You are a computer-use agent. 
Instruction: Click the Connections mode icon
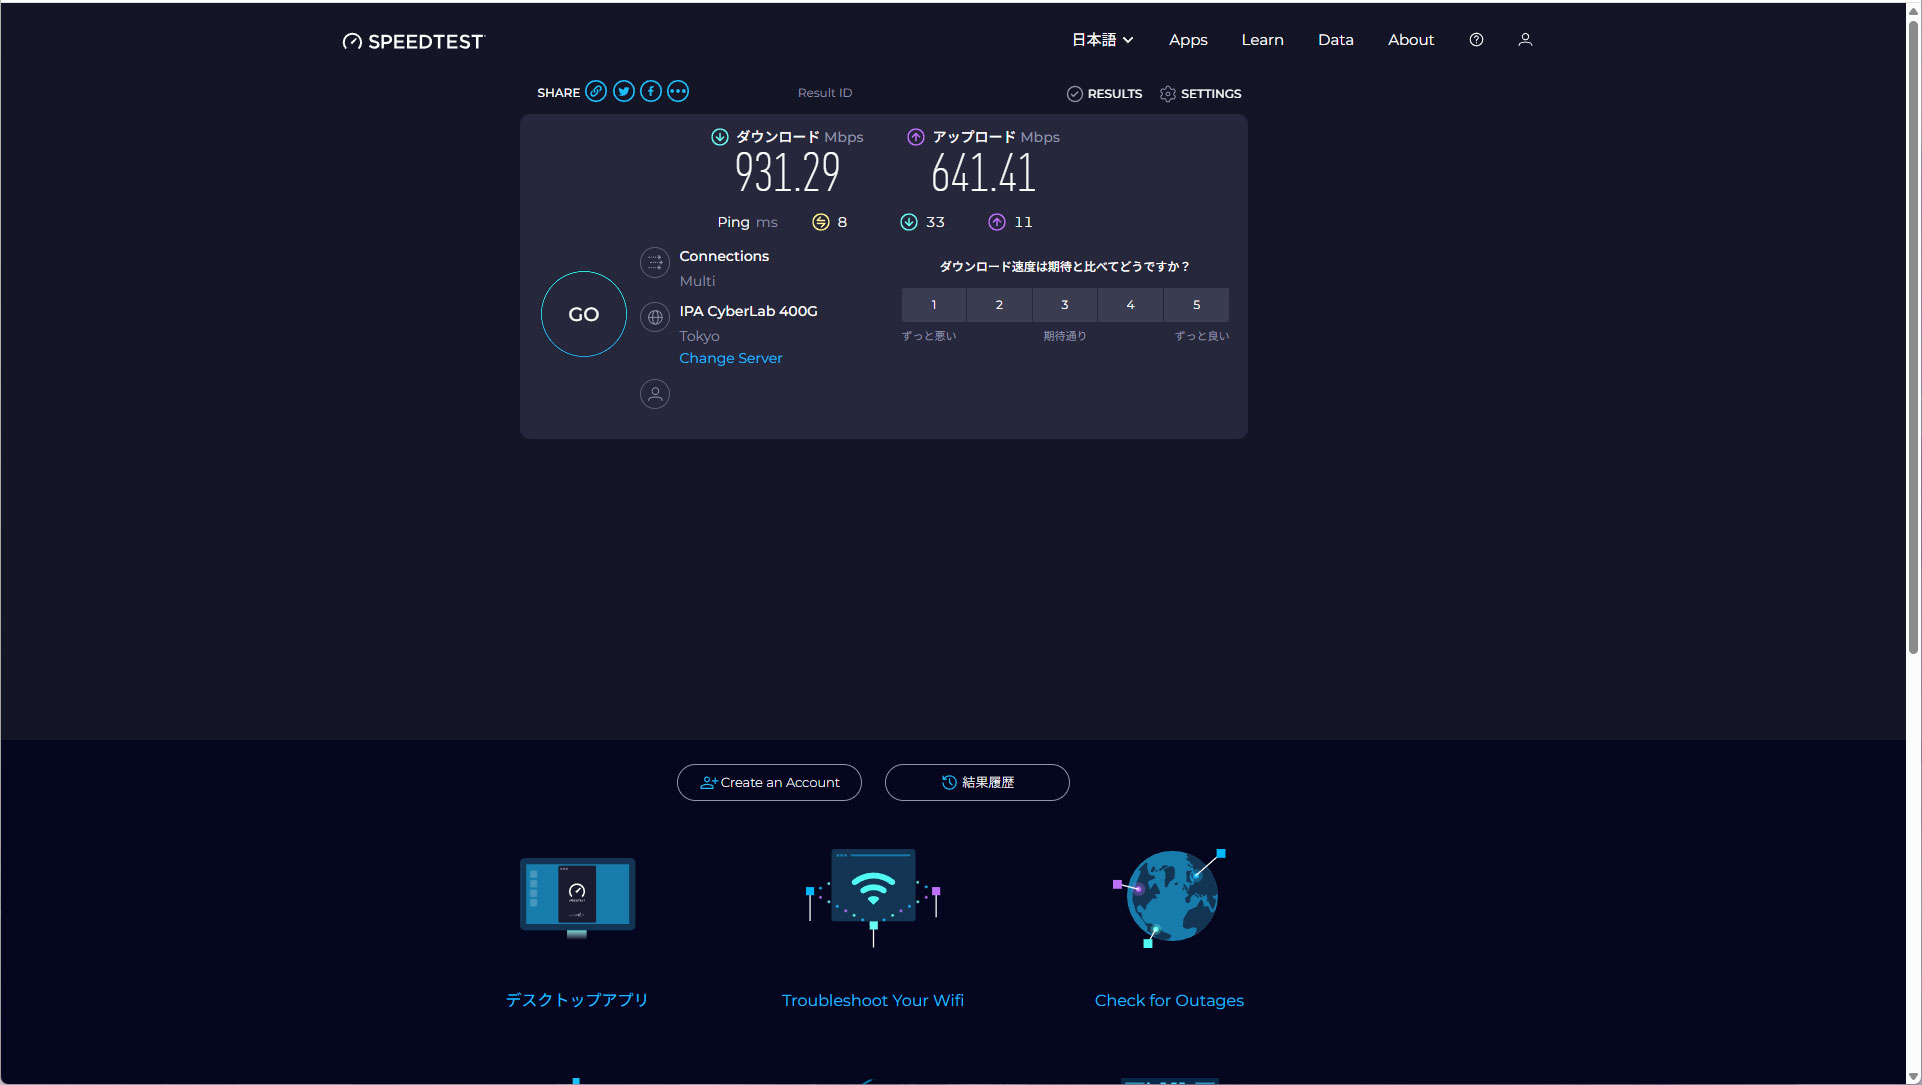coord(655,263)
